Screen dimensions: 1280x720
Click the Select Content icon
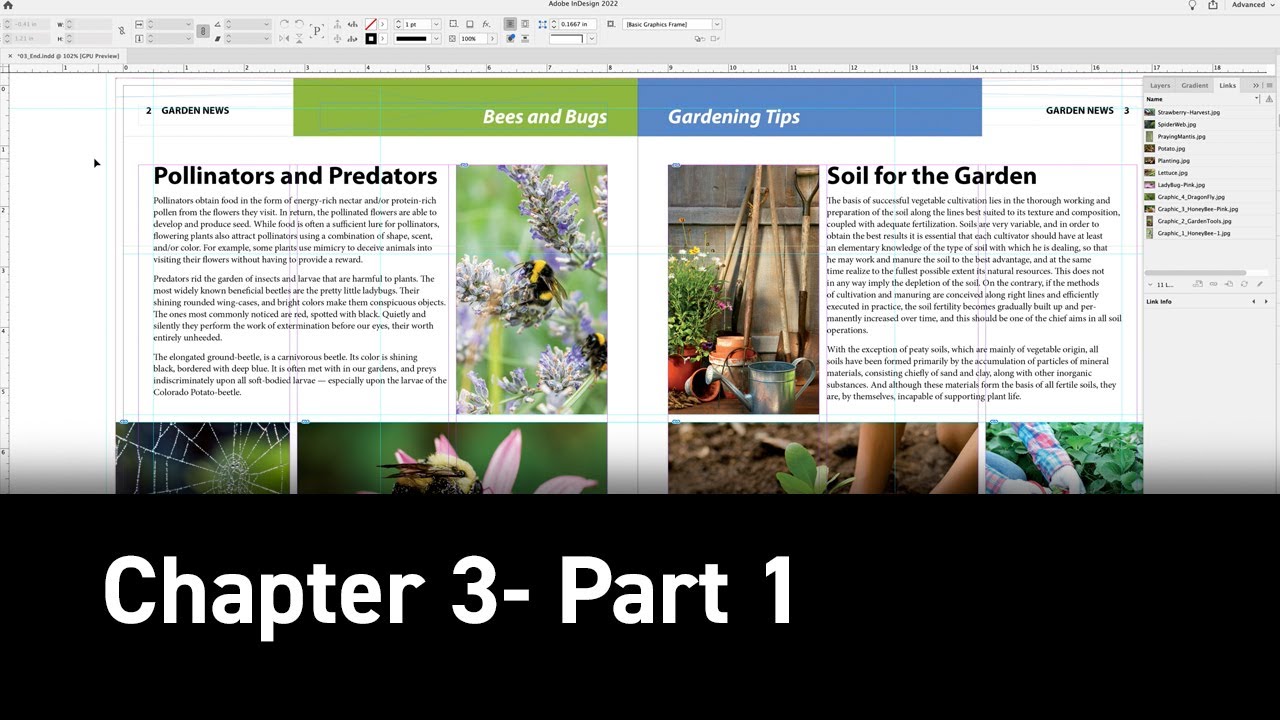337,38
